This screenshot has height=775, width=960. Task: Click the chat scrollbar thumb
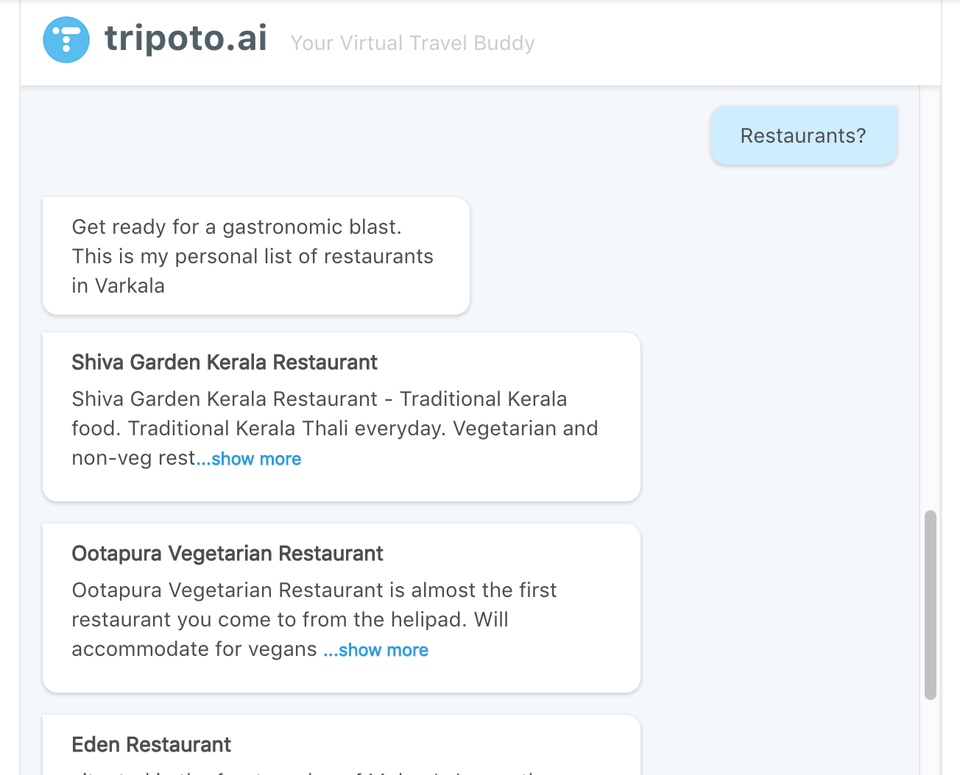coord(930,605)
